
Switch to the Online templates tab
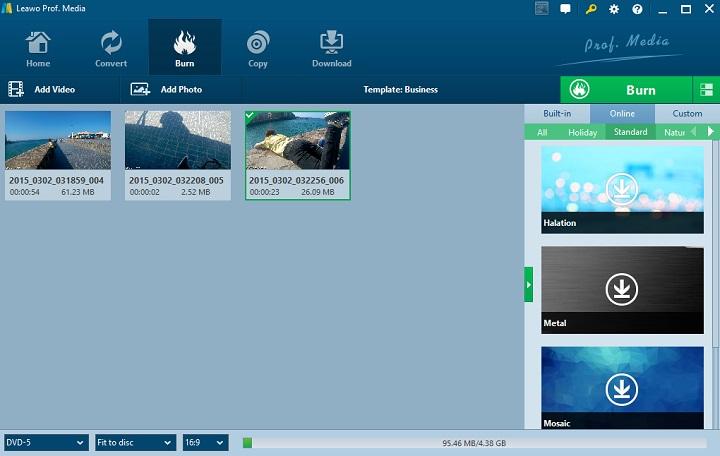point(622,113)
